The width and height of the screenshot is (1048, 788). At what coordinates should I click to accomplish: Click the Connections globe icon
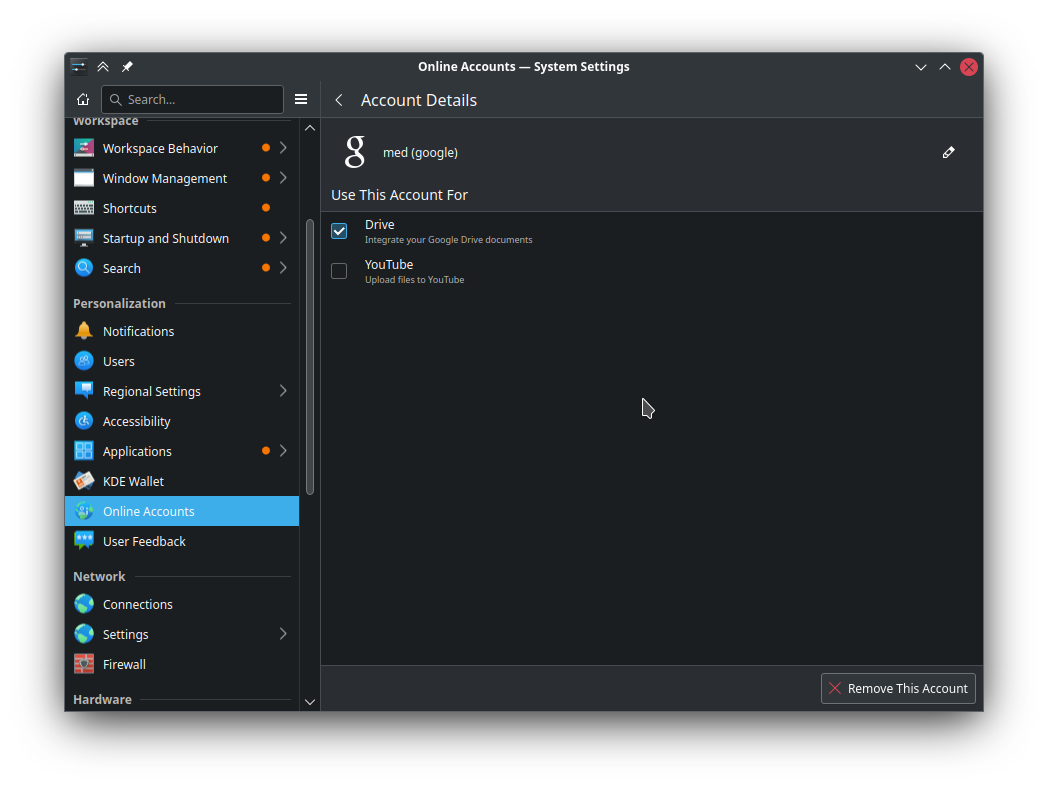tap(84, 604)
